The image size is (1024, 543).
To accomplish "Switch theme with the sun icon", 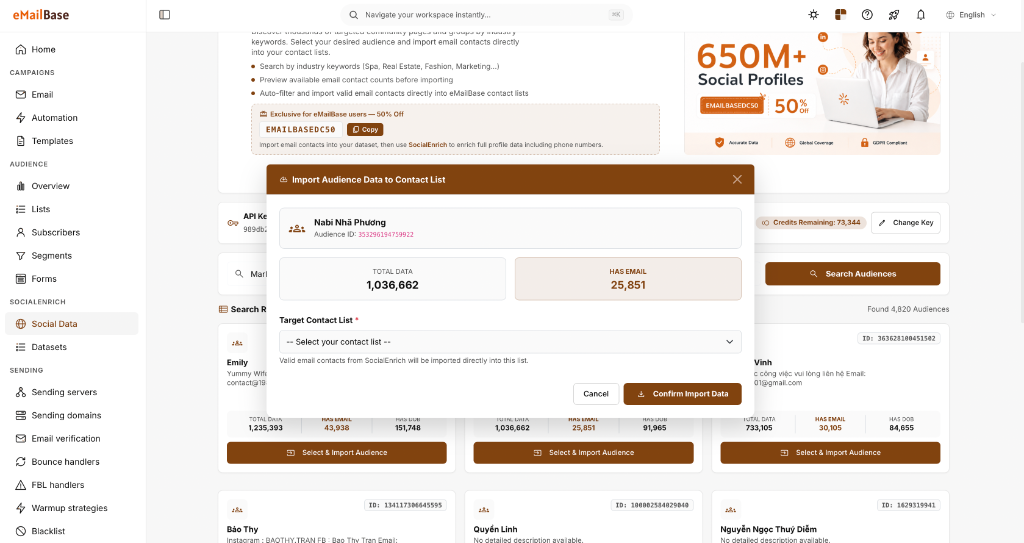I will coord(813,14).
